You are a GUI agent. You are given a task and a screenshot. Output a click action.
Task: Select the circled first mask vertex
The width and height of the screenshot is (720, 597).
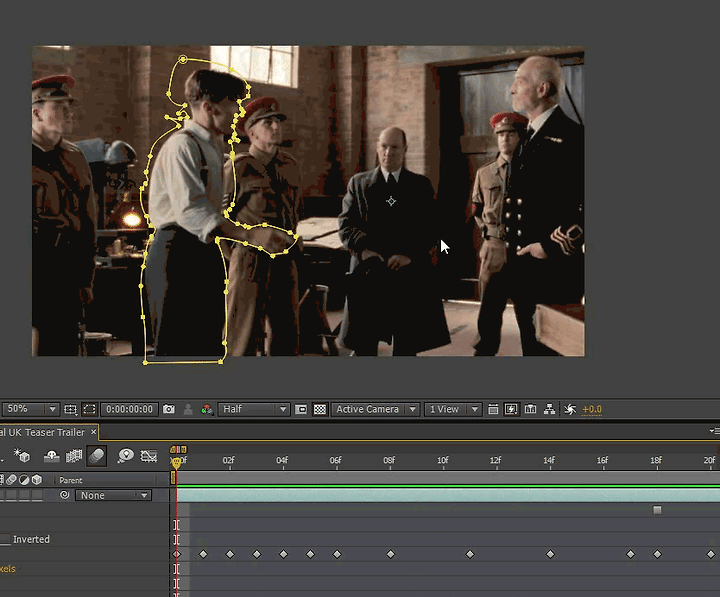coord(183,59)
